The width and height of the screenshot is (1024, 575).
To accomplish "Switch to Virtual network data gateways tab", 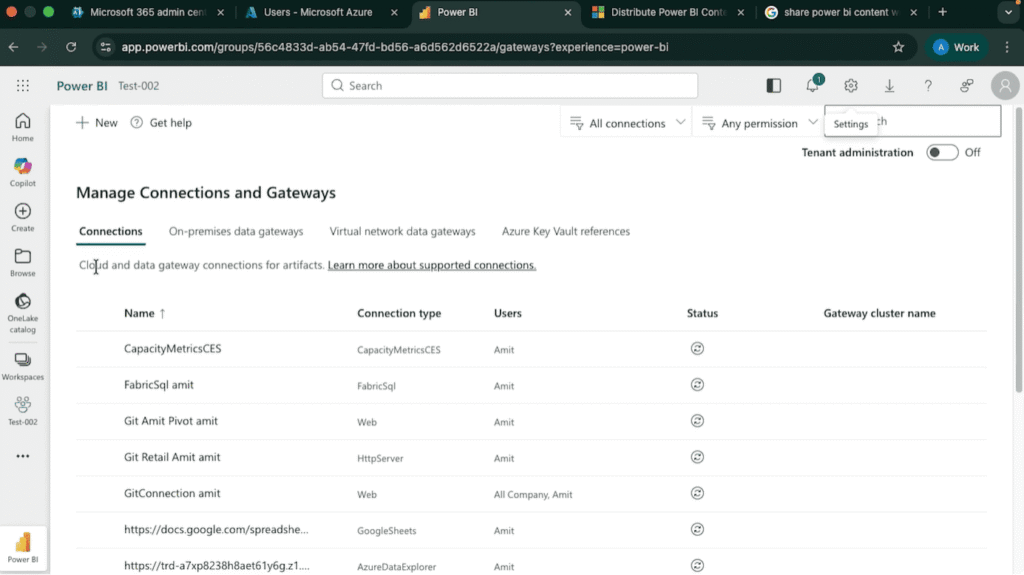I will [x=402, y=231].
